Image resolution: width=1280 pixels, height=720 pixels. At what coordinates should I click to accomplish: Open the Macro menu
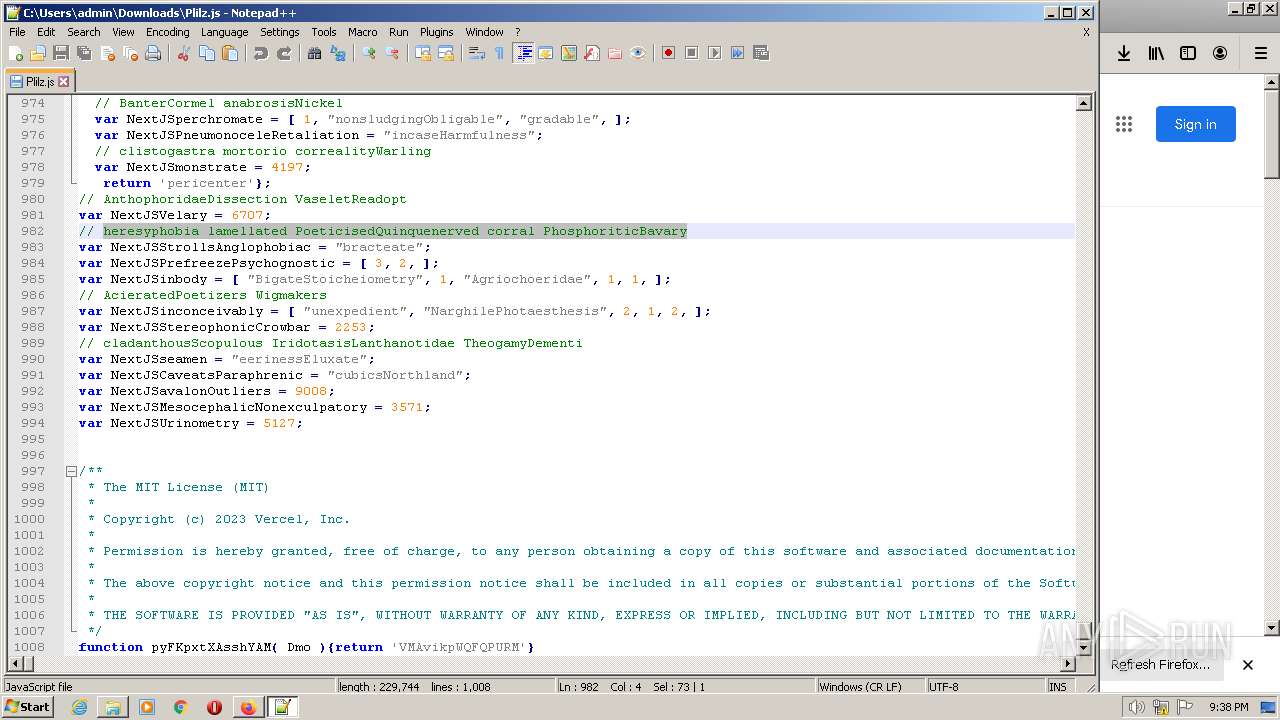coord(362,32)
